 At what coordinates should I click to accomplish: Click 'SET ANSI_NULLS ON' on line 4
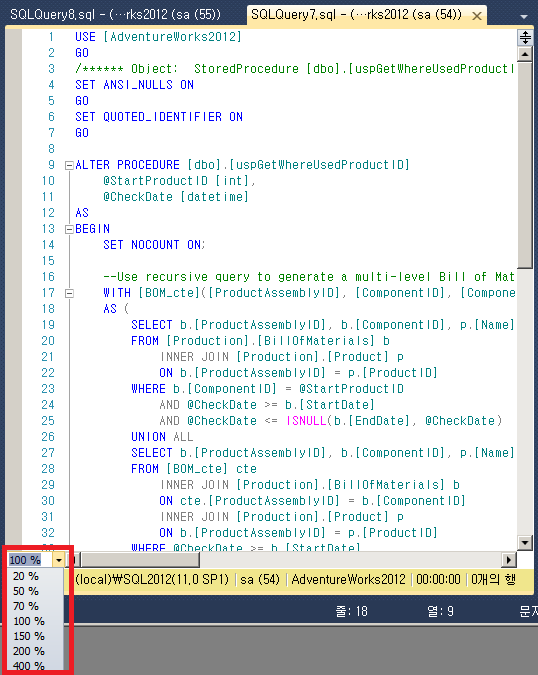point(134,85)
